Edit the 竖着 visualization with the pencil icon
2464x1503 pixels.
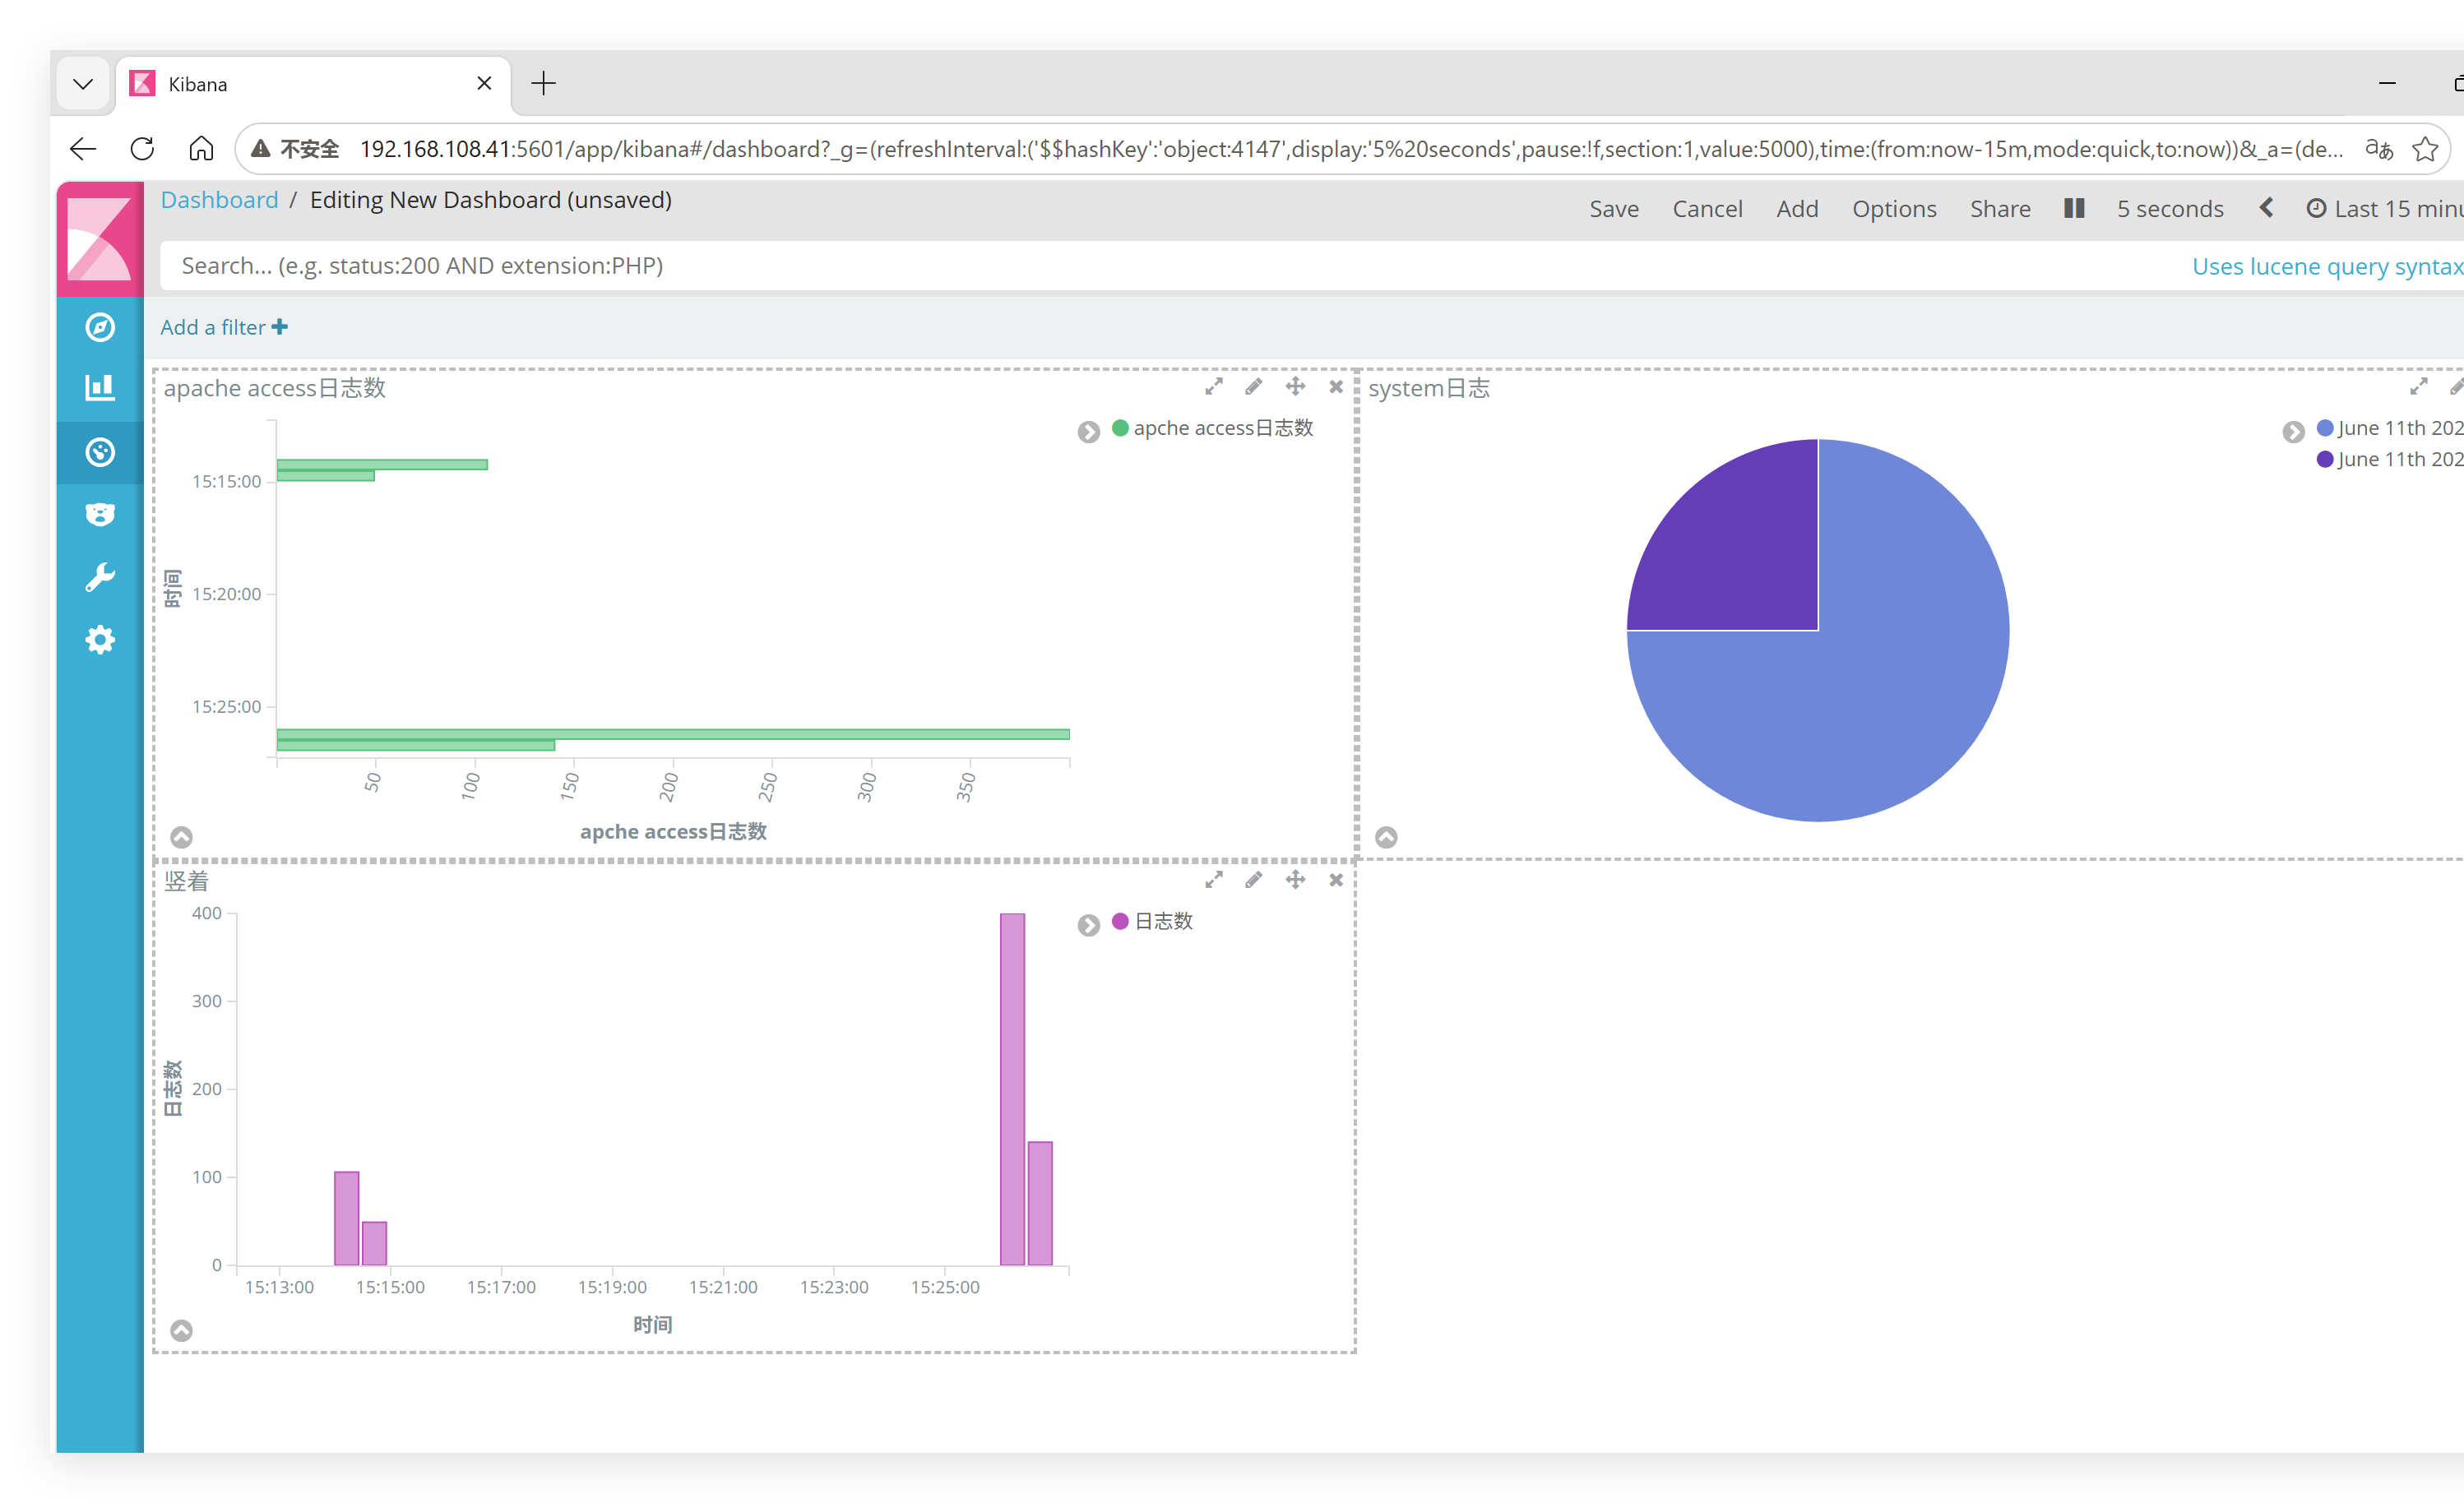click(1254, 880)
